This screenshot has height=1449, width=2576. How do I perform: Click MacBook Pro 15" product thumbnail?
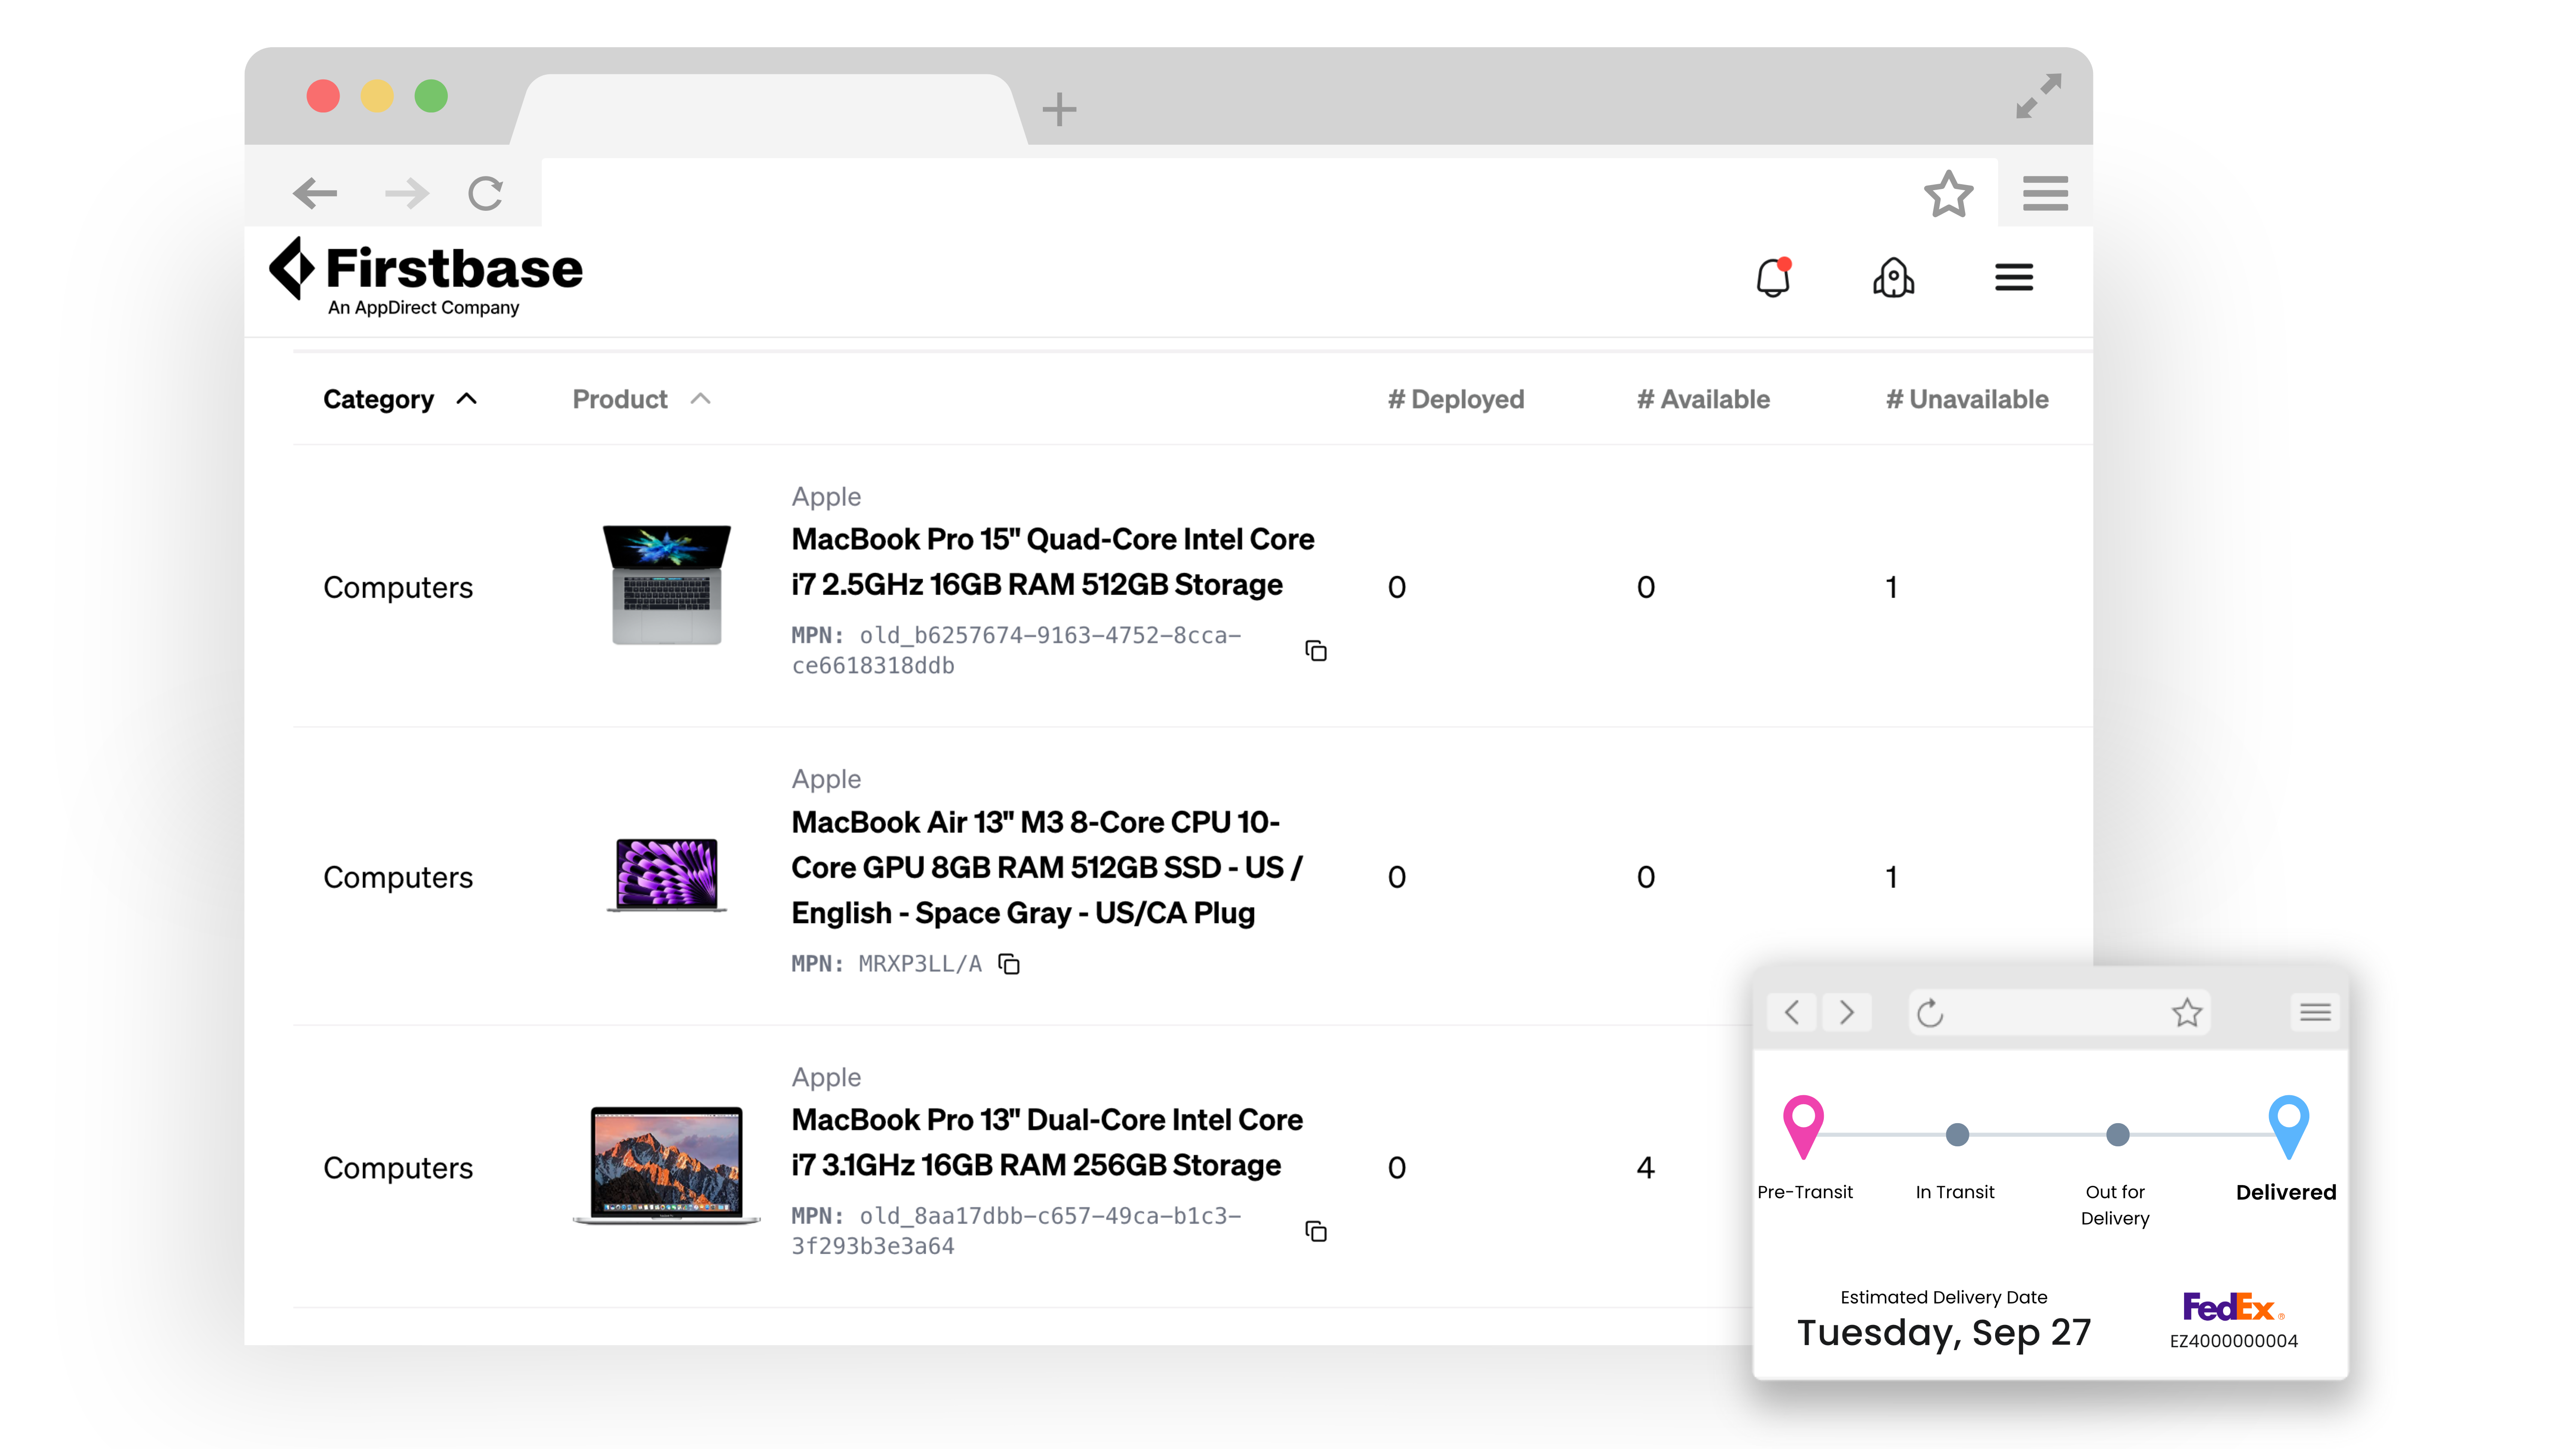[666, 585]
